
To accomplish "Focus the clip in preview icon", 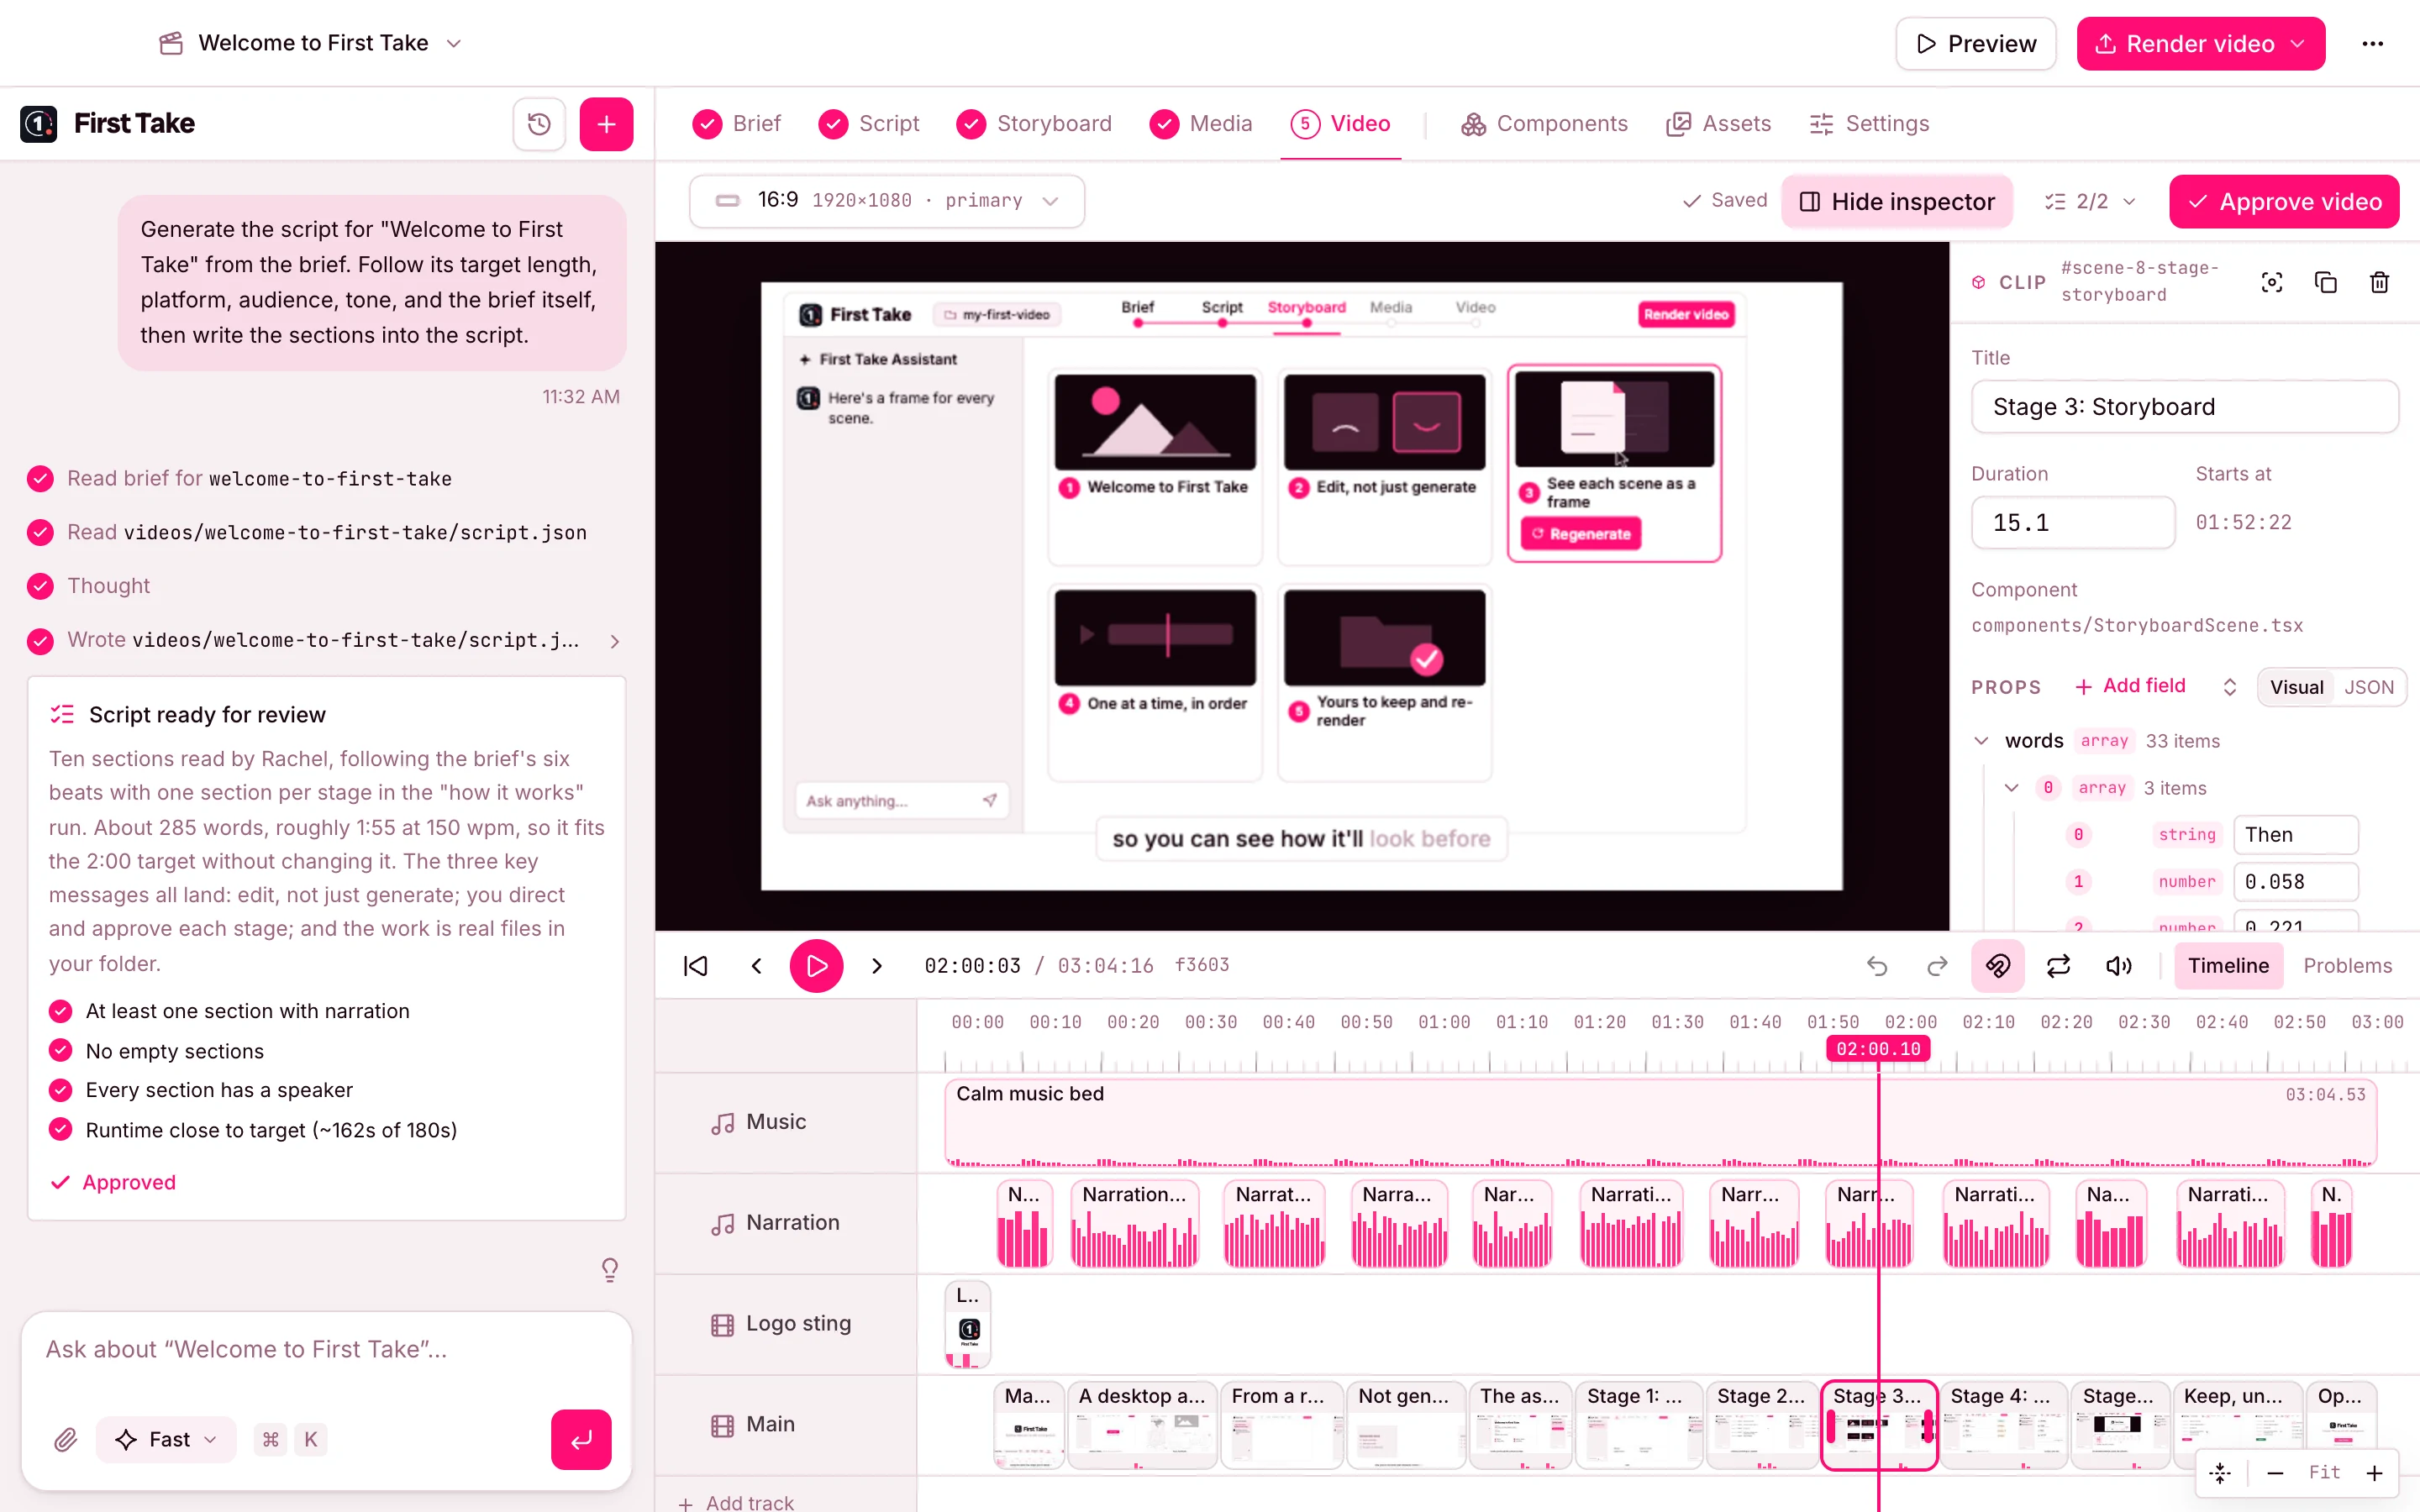I will (x=2271, y=282).
